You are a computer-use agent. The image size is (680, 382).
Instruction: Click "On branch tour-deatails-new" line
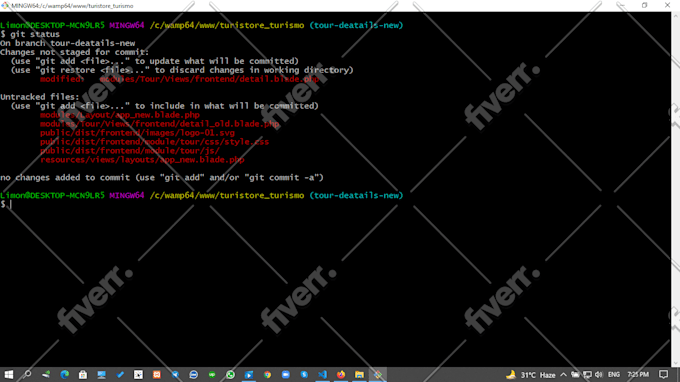(x=68, y=43)
